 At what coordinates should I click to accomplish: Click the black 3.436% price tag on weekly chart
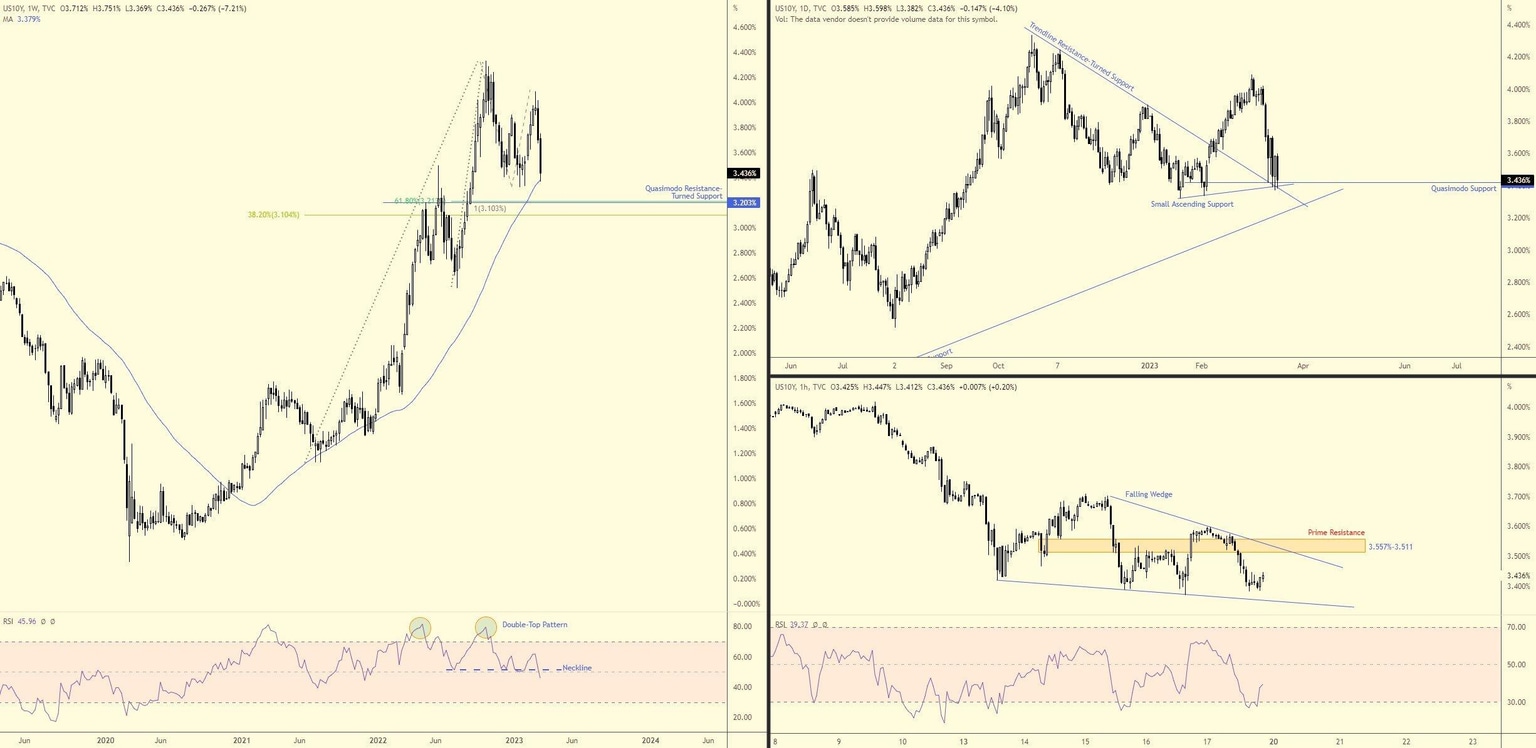[x=745, y=173]
